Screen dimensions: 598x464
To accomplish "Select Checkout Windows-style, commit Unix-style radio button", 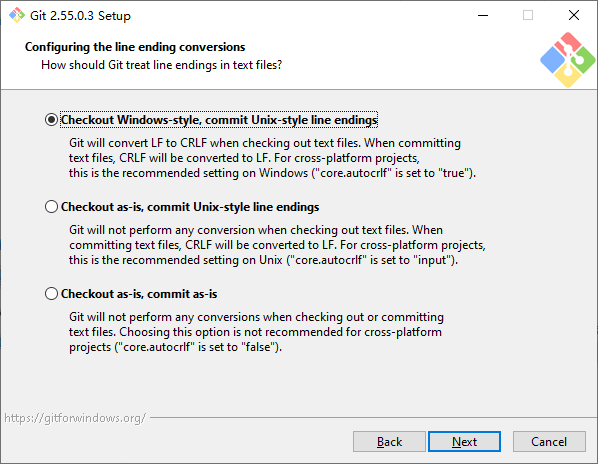I will (51, 120).
